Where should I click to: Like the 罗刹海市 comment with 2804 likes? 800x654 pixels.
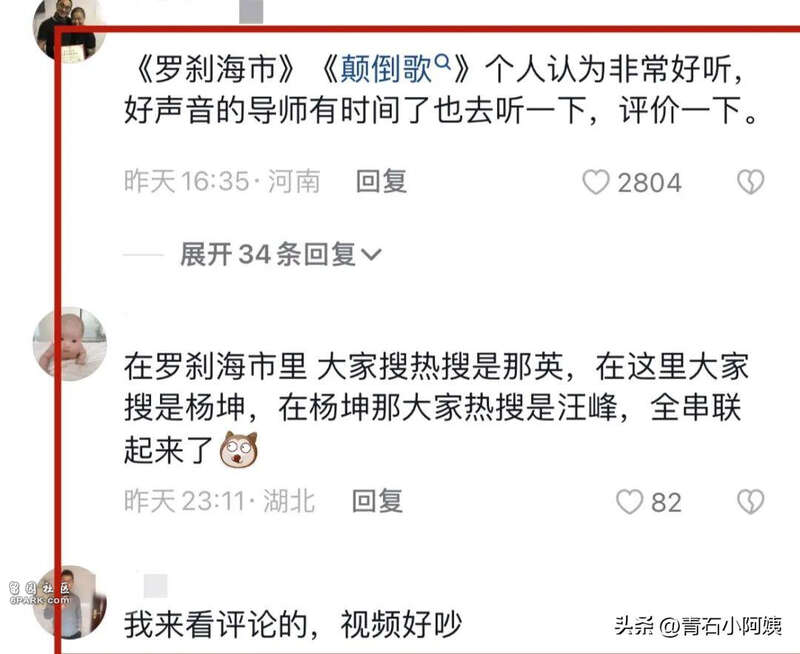596,182
